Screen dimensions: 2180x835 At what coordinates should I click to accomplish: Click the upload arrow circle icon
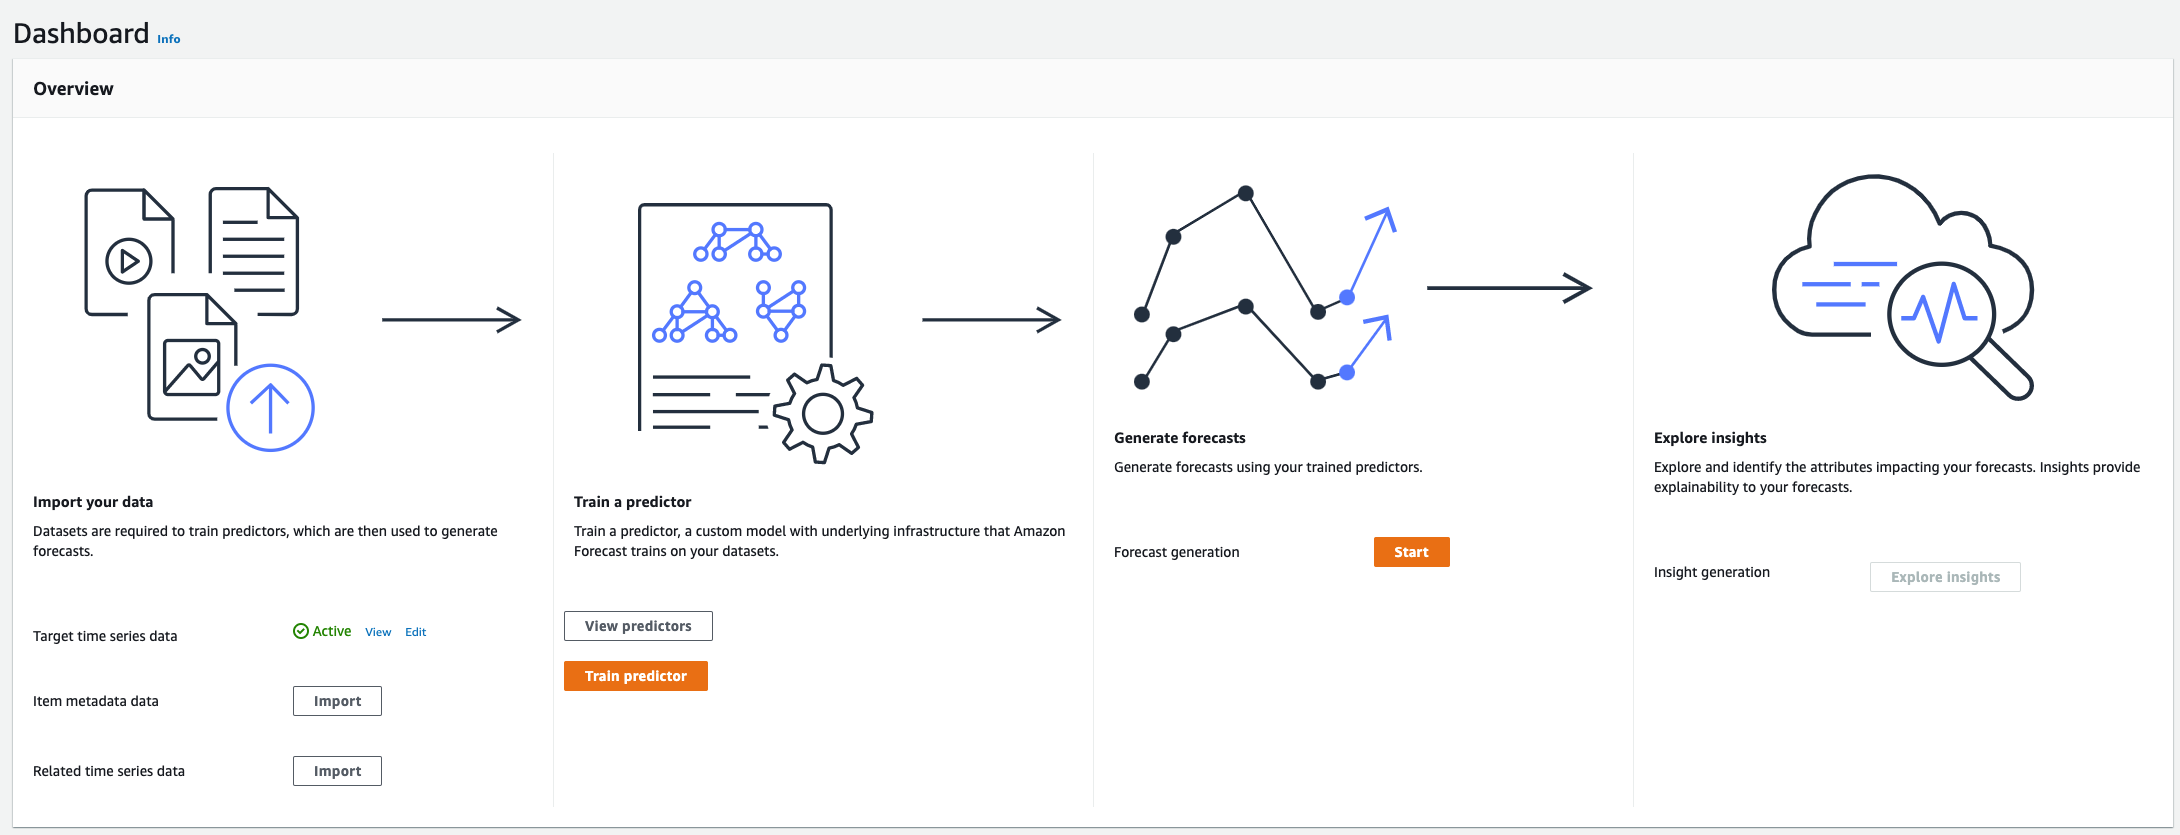(270, 408)
